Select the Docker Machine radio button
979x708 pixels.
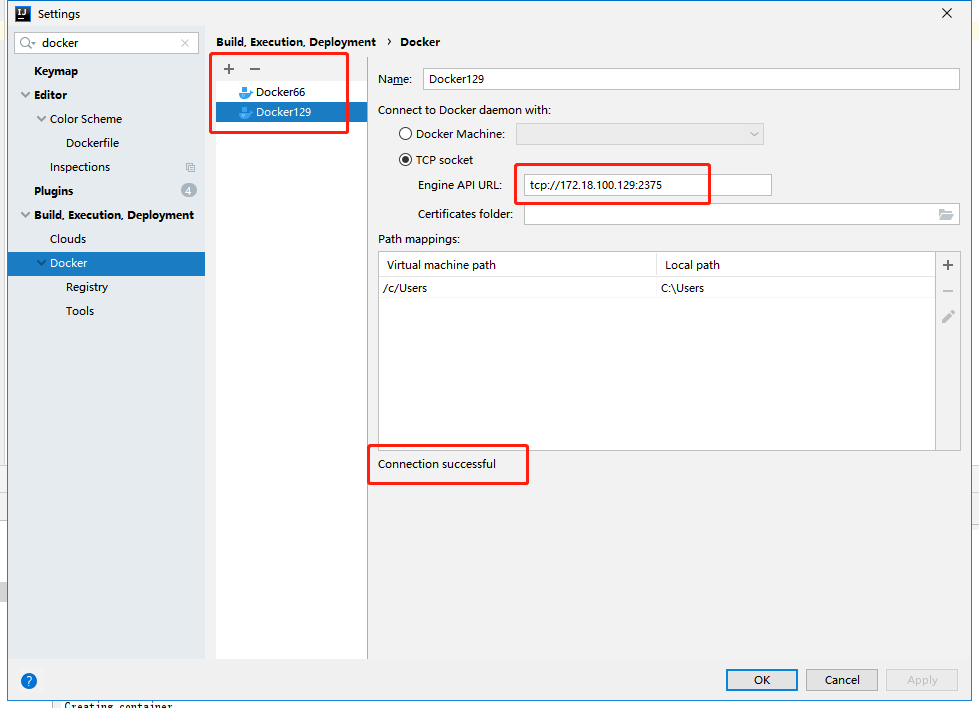(405, 134)
